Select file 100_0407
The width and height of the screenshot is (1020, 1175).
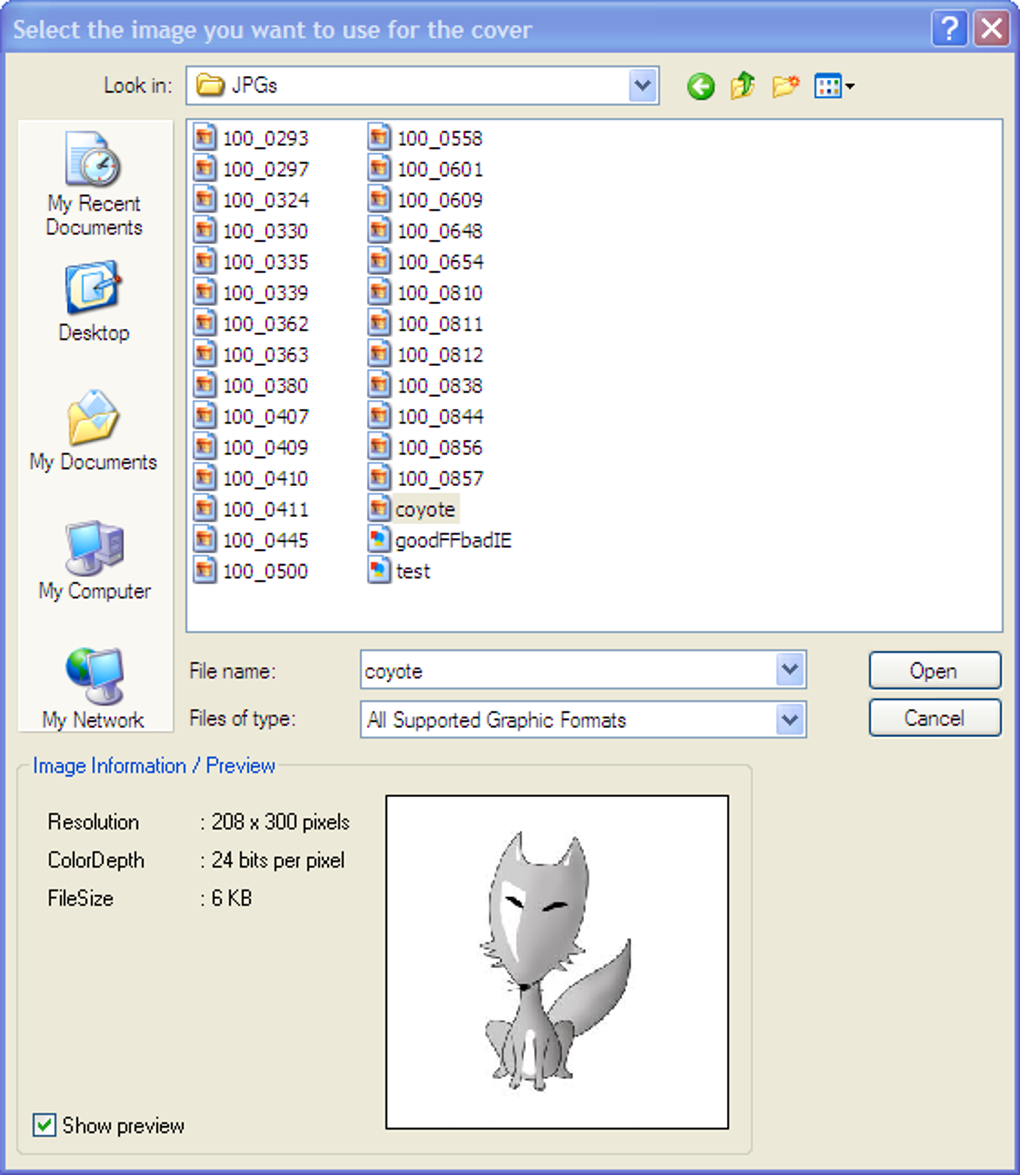[x=251, y=416]
